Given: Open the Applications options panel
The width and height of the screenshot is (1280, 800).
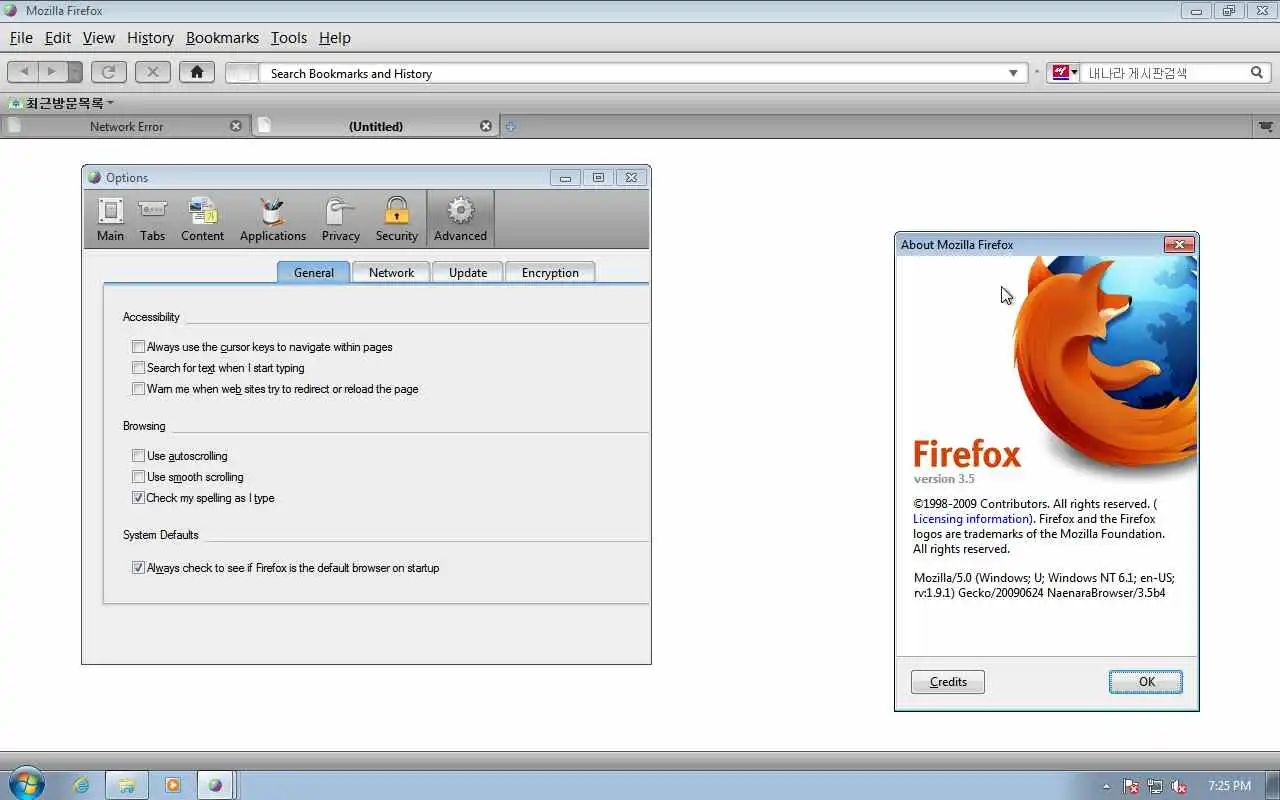Looking at the screenshot, I should pos(272,219).
